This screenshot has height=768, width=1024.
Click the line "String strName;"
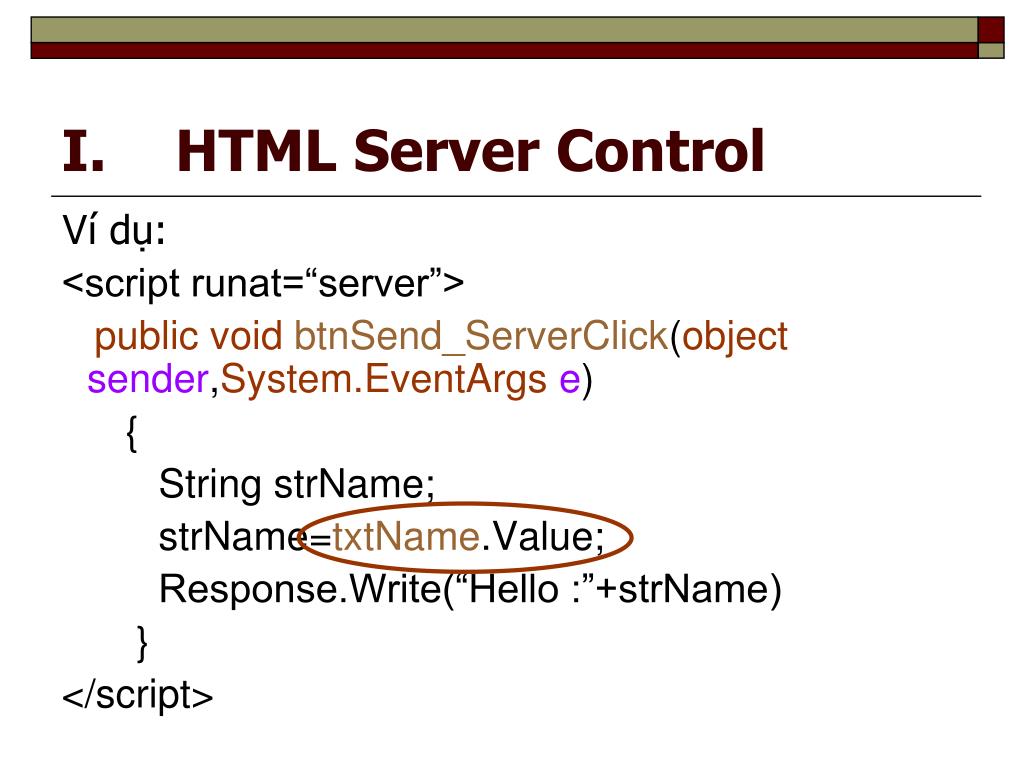pyautogui.click(x=297, y=485)
